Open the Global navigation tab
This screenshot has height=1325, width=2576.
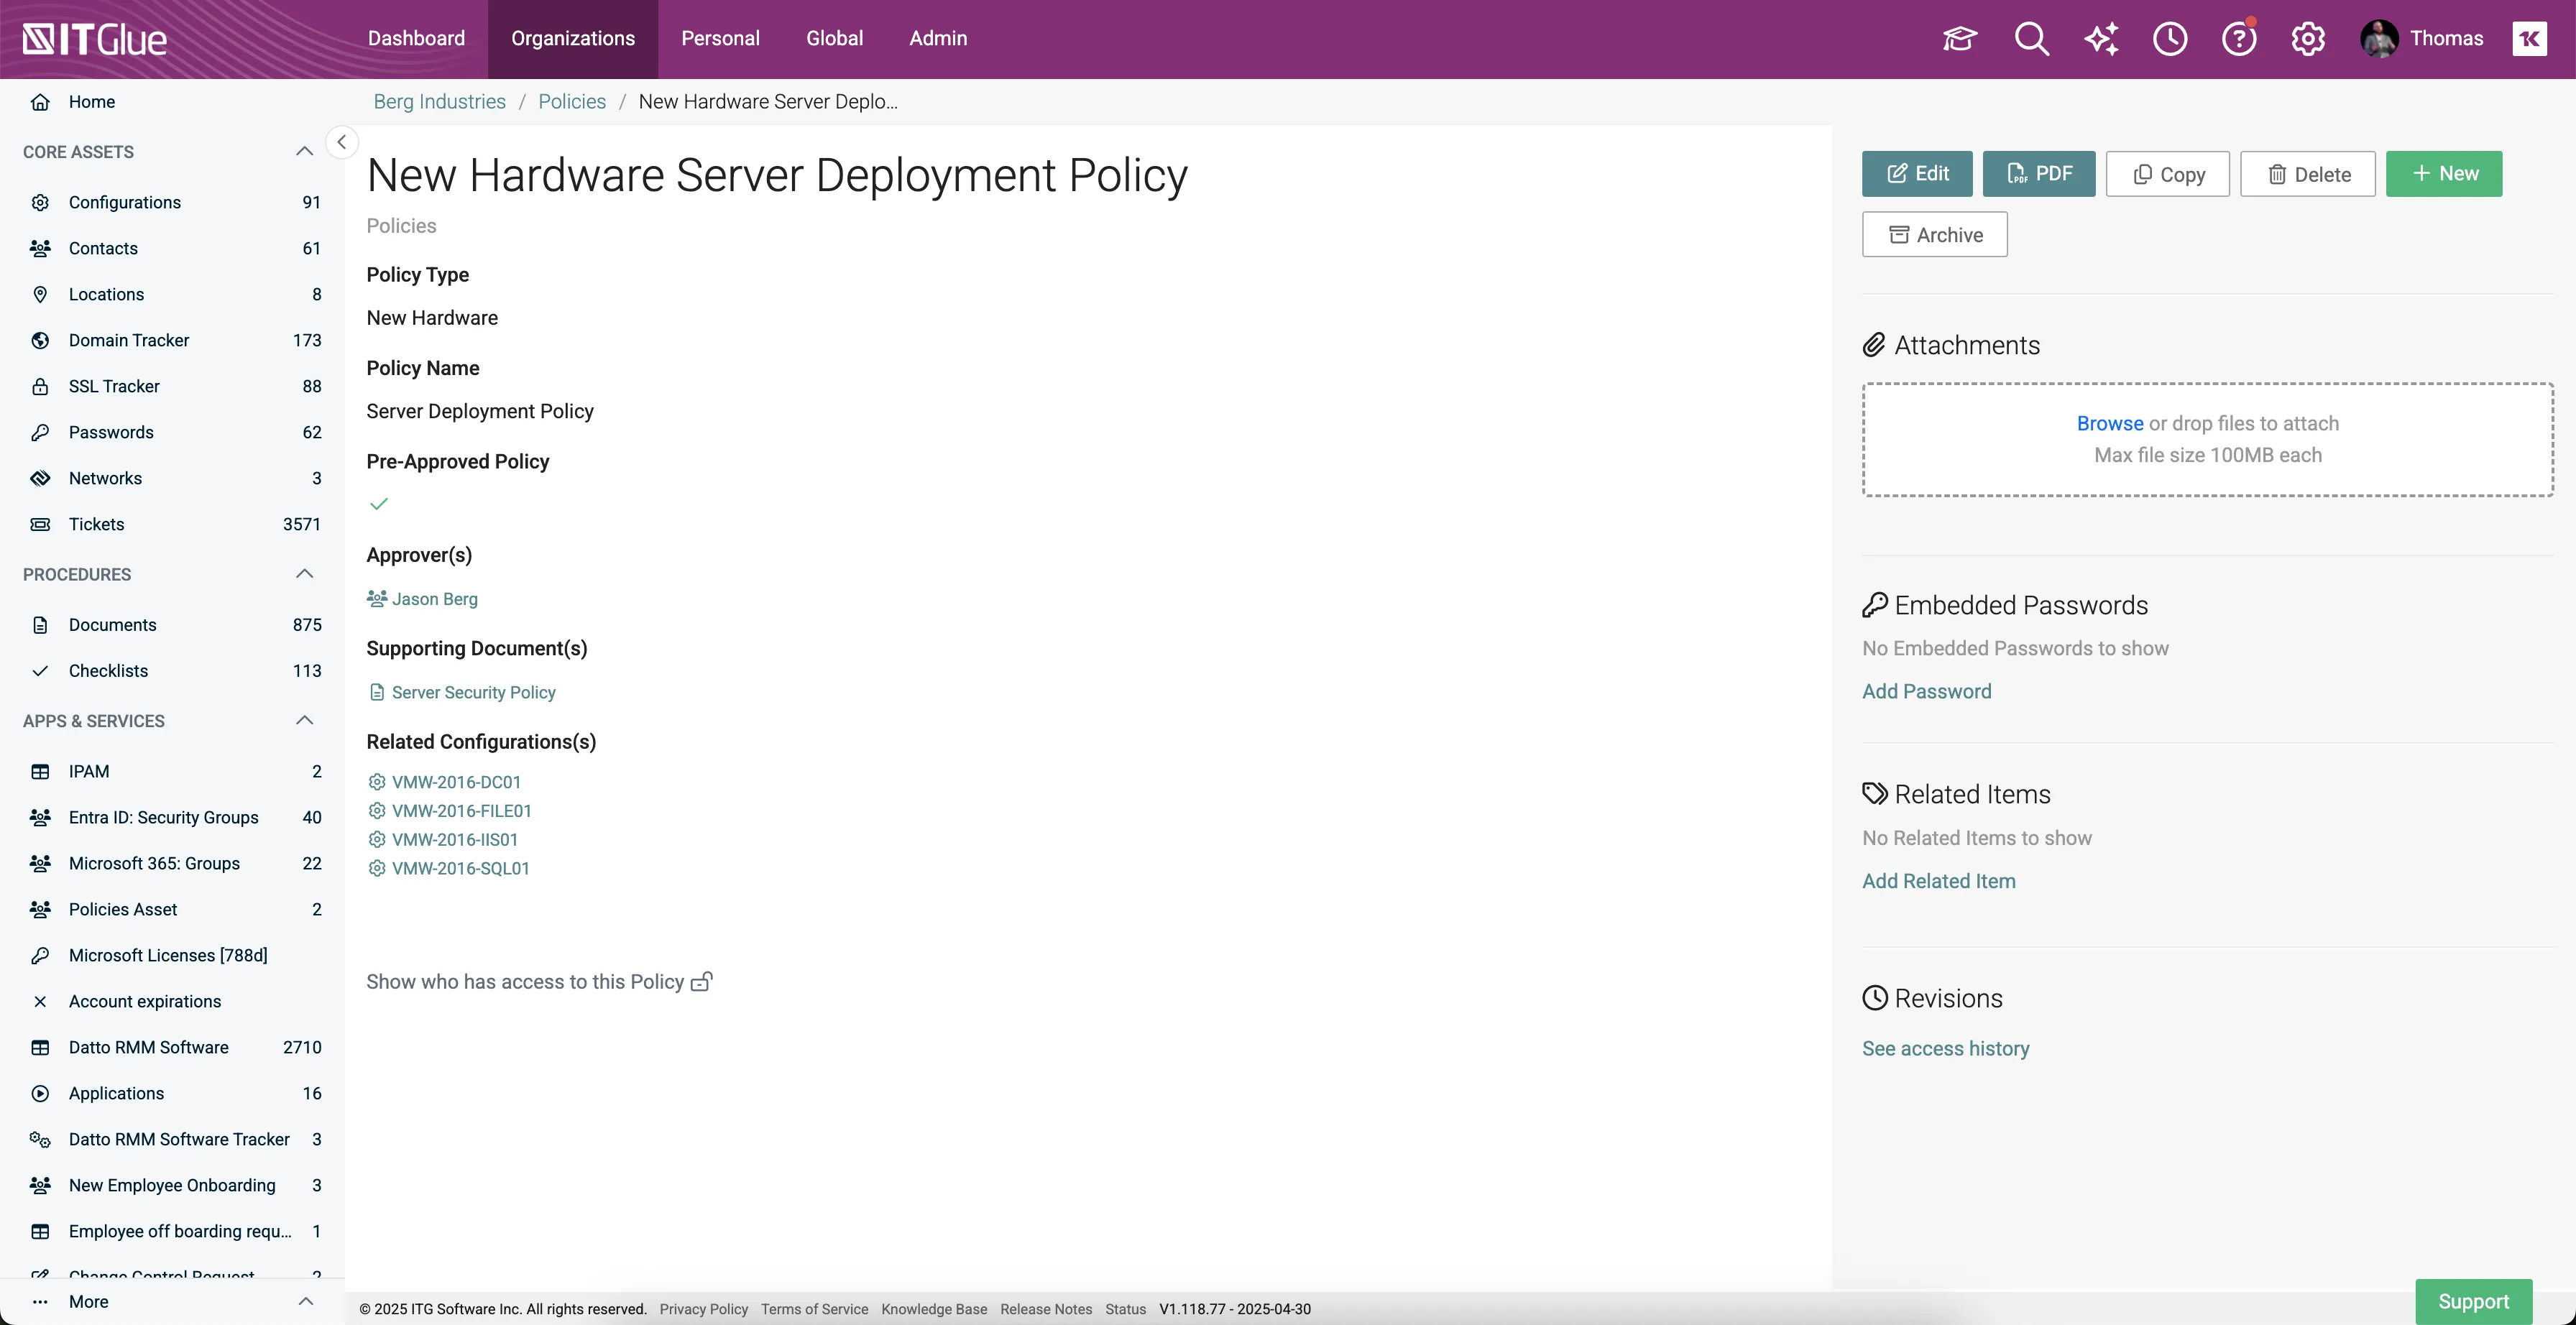point(834,39)
